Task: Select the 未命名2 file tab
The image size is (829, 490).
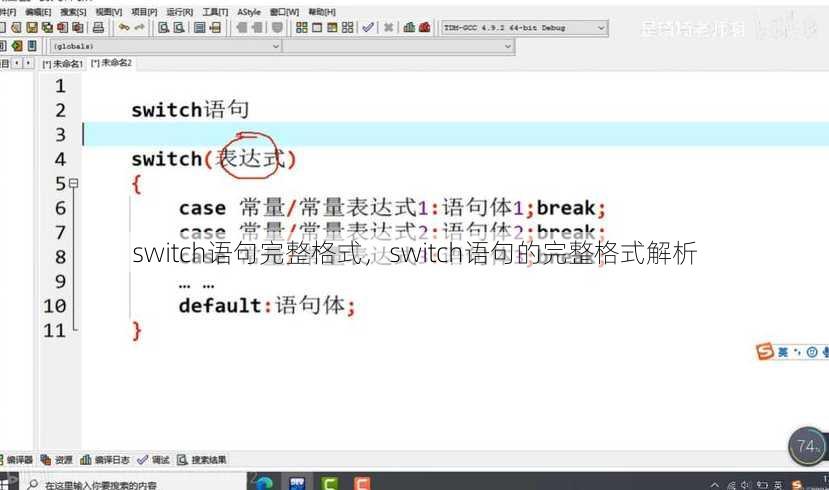Action: [x=111, y=63]
